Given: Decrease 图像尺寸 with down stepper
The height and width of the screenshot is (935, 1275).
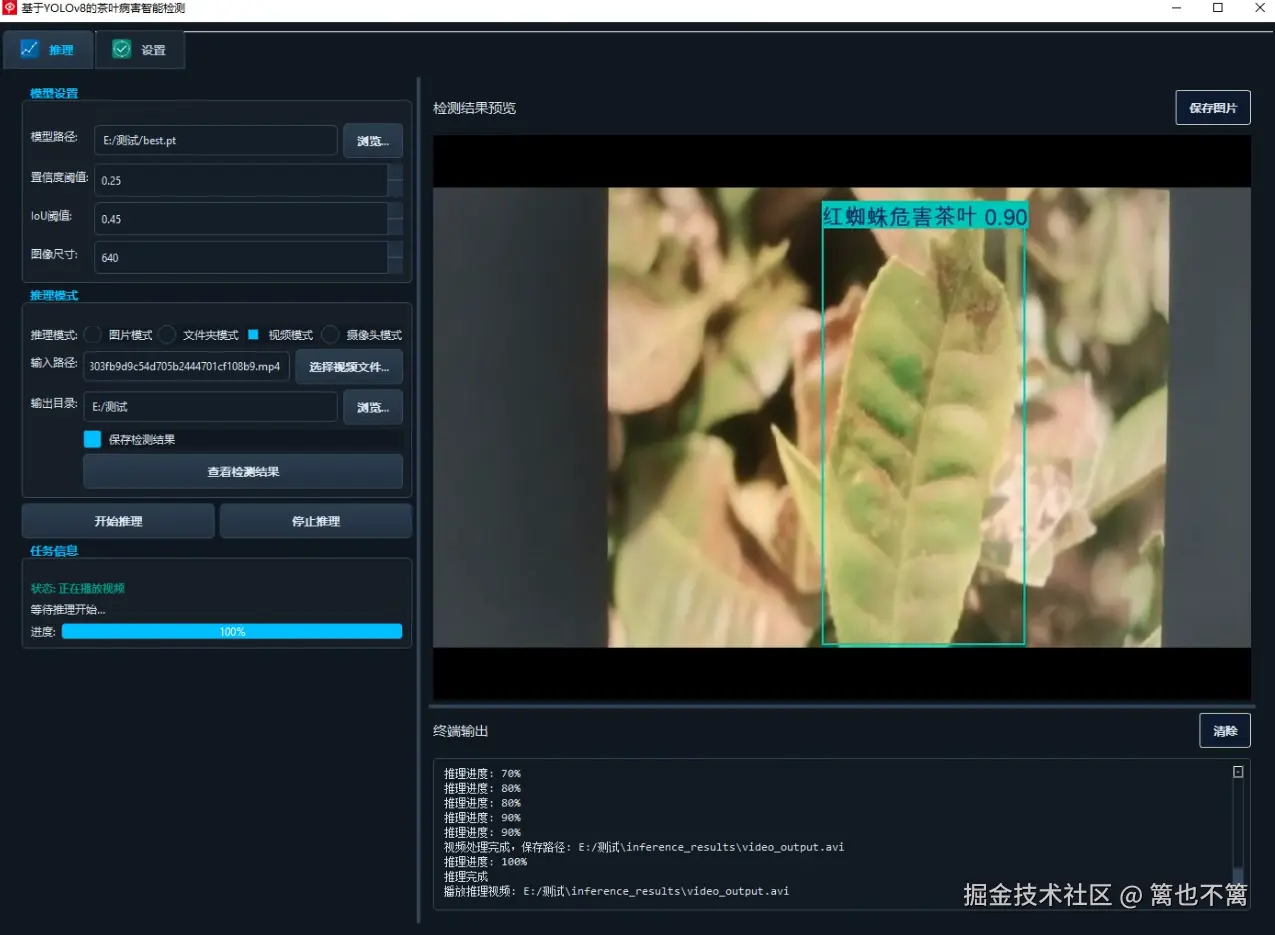Looking at the screenshot, I should [x=395, y=266].
